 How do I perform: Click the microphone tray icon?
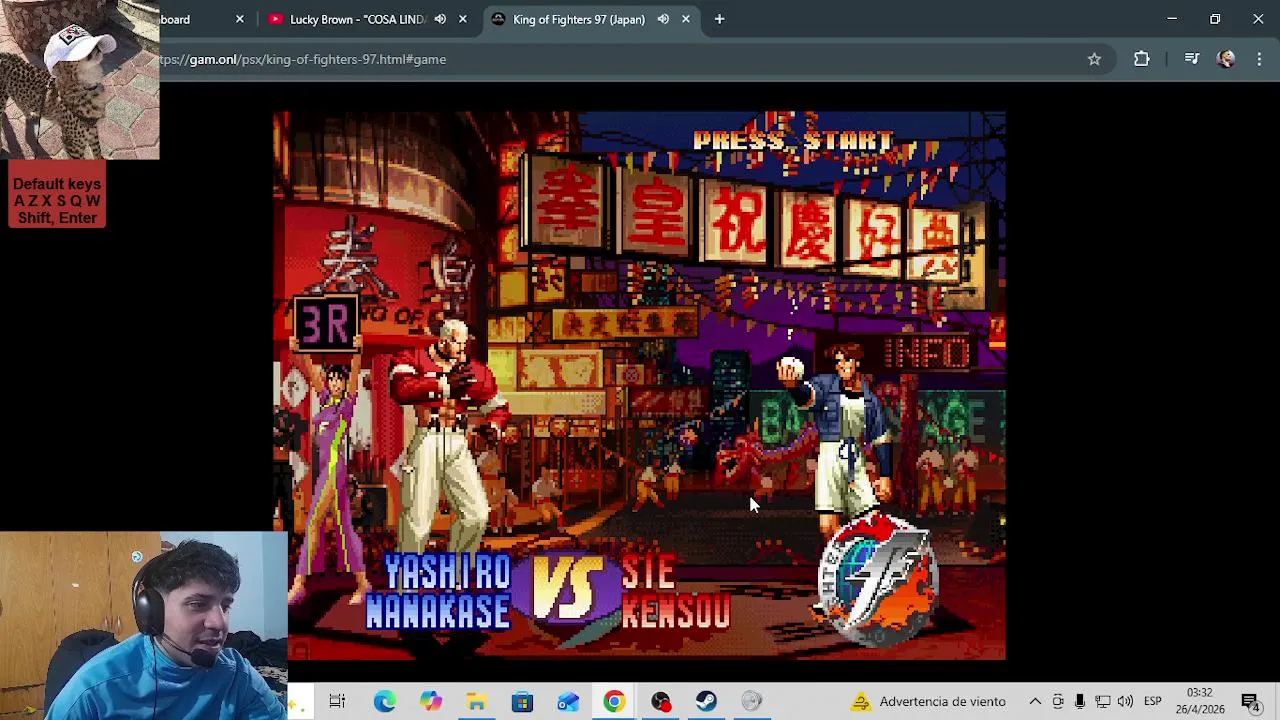point(1080,702)
